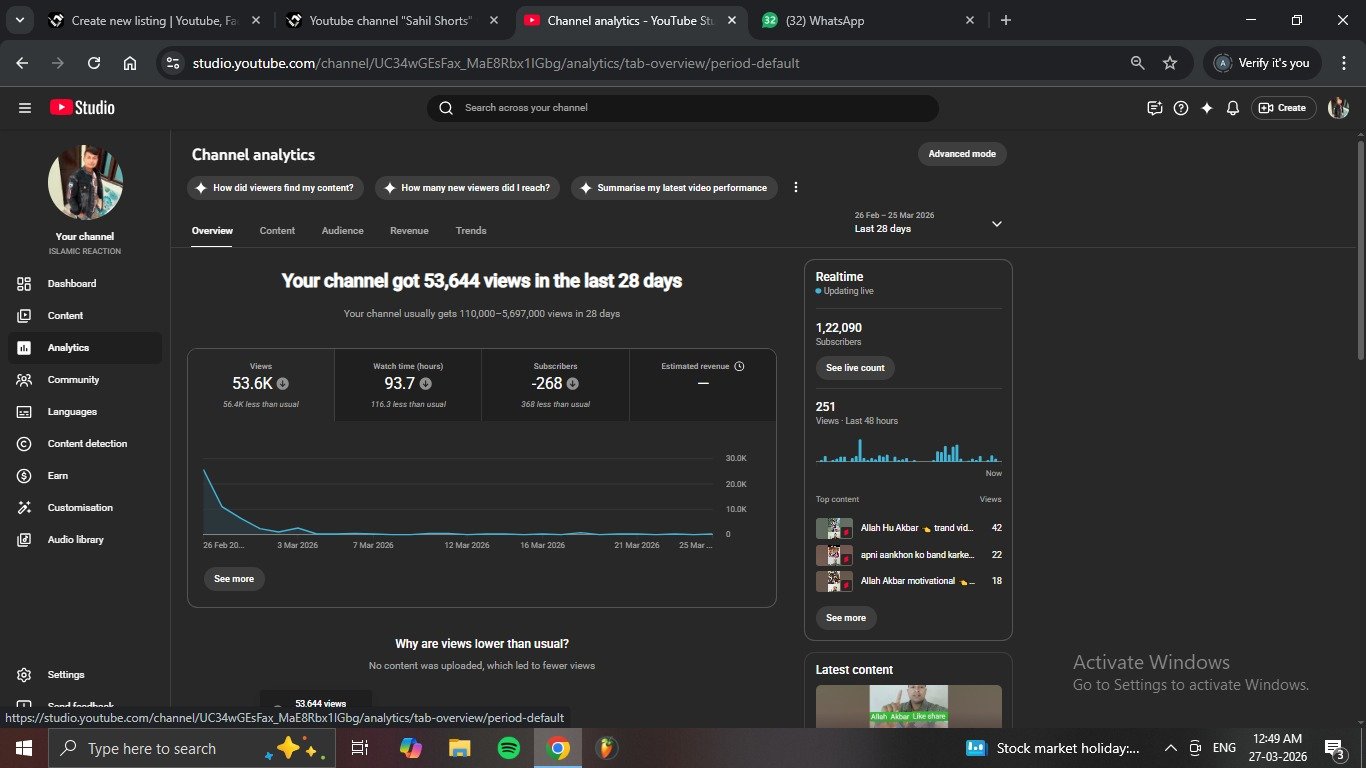Go to Content detection in sidebar
1366x768 pixels.
[x=87, y=444]
